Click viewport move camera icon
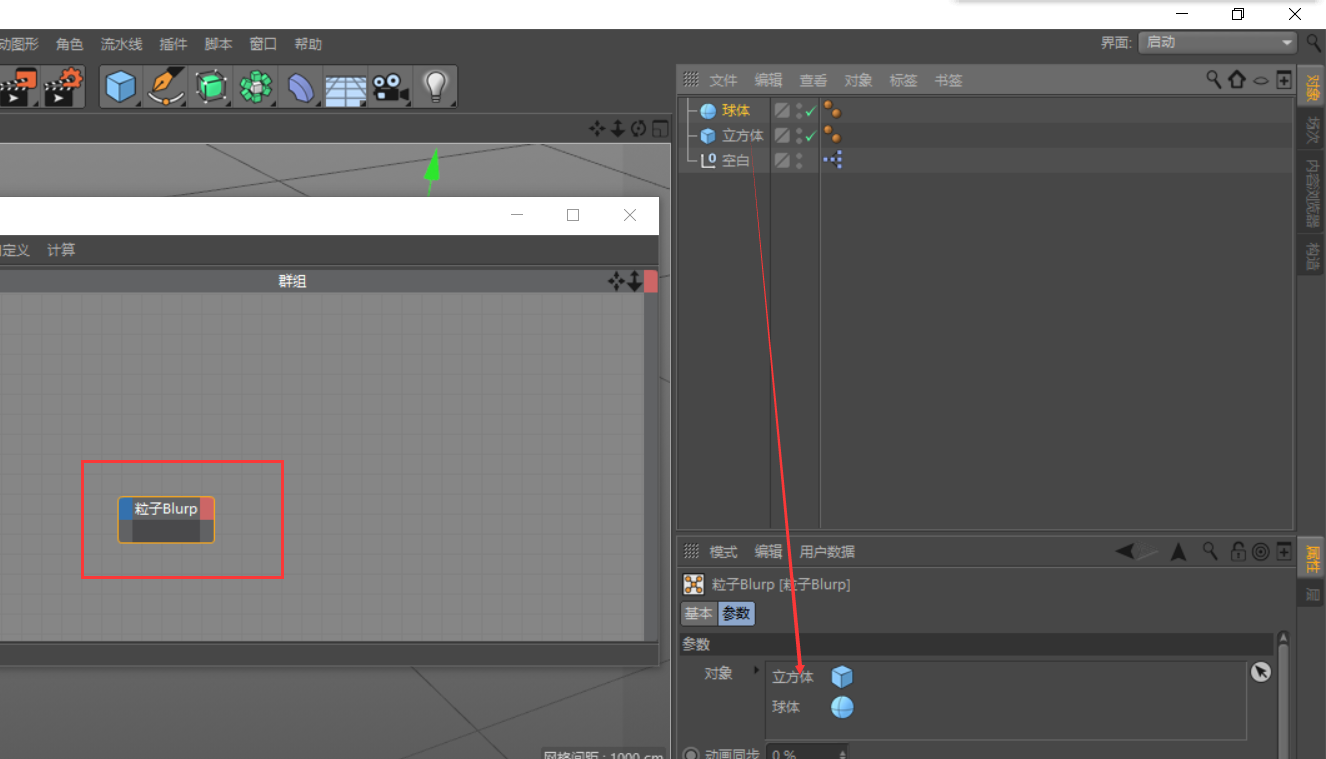The height and width of the screenshot is (759, 1326). click(x=597, y=128)
